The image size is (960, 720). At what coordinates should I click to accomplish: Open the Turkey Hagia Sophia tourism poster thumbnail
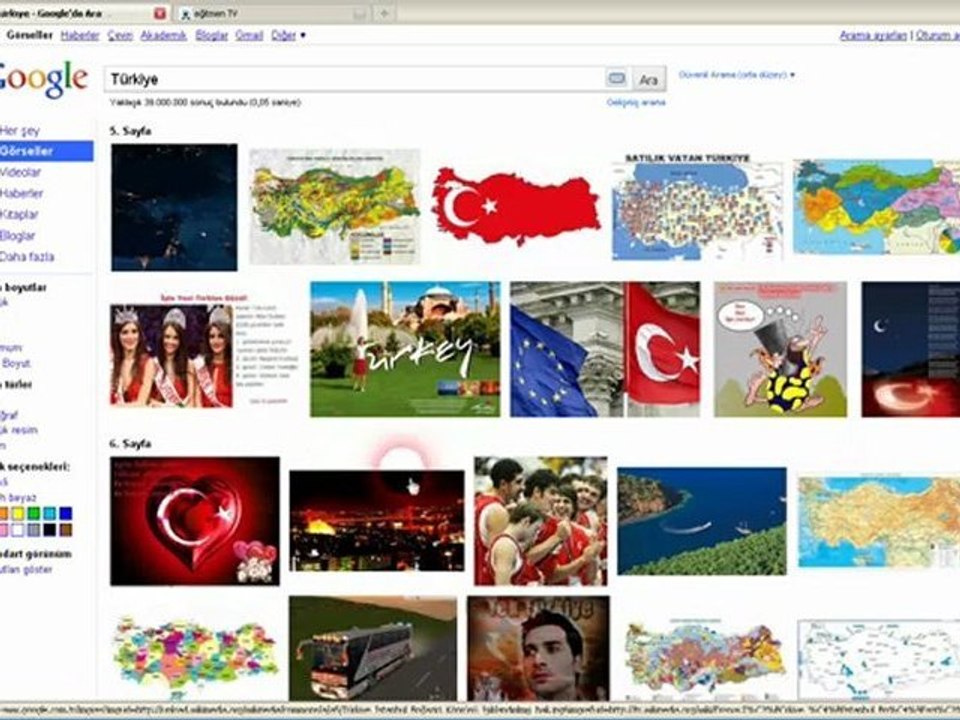point(405,350)
